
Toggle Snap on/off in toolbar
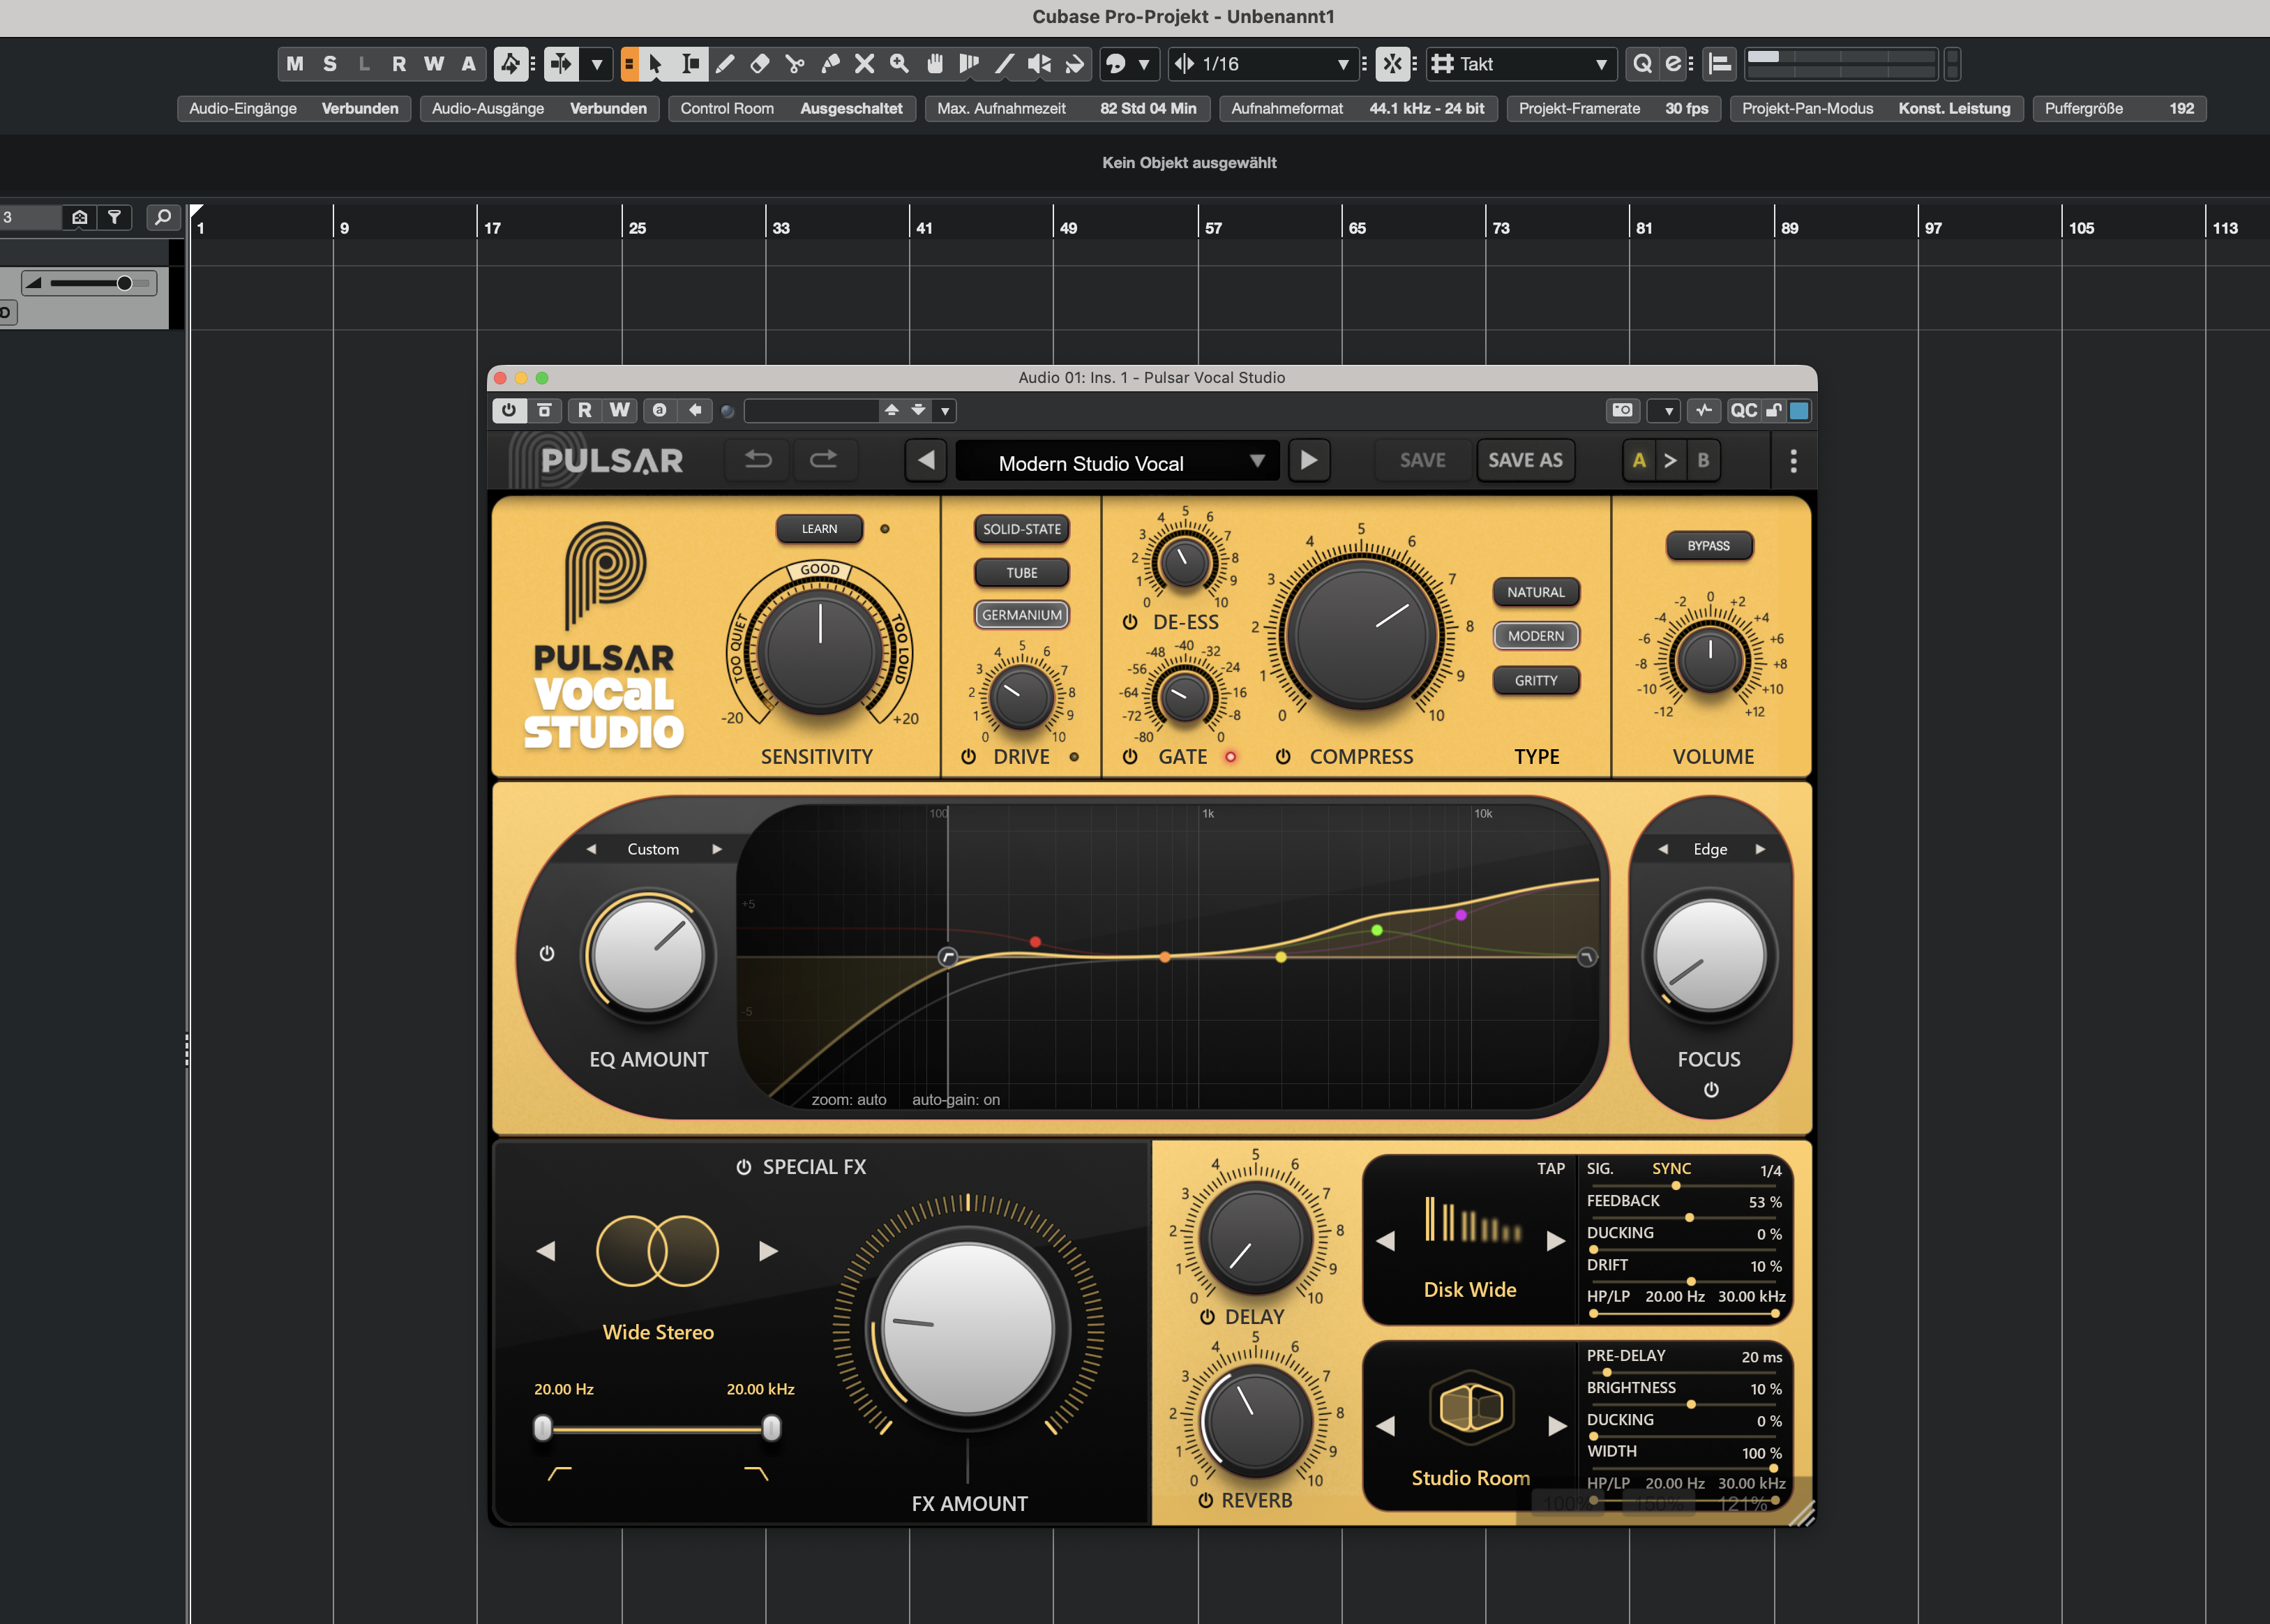pyautogui.click(x=1393, y=64)
